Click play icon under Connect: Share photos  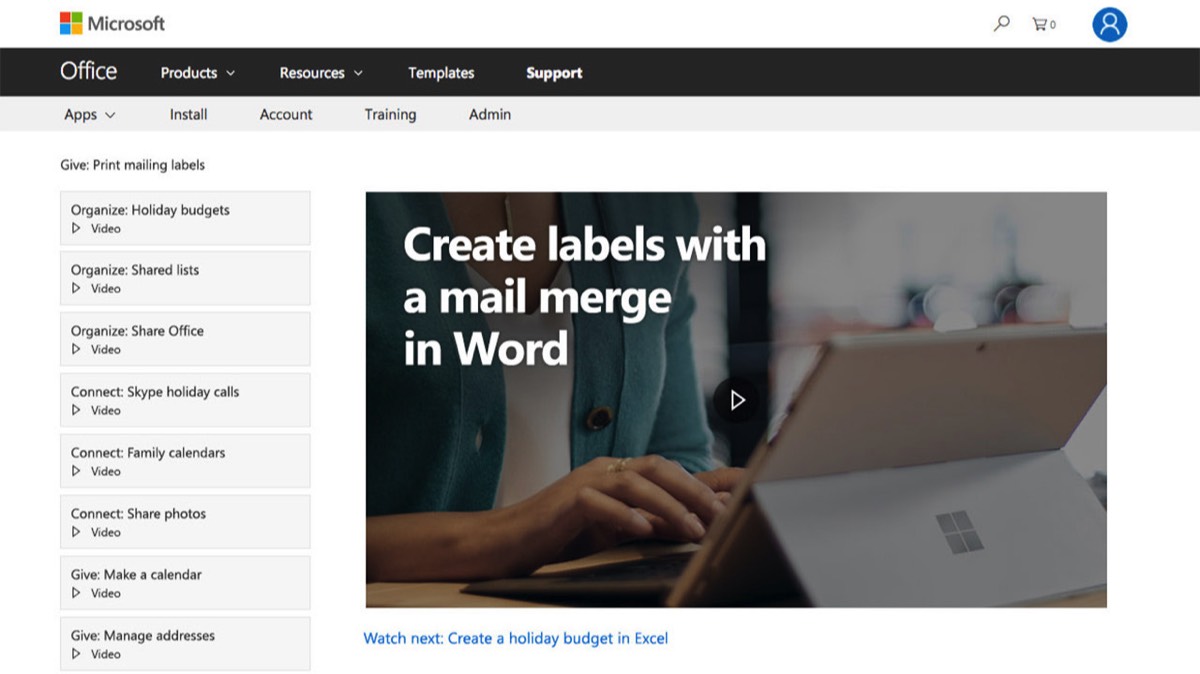point(76,533)
